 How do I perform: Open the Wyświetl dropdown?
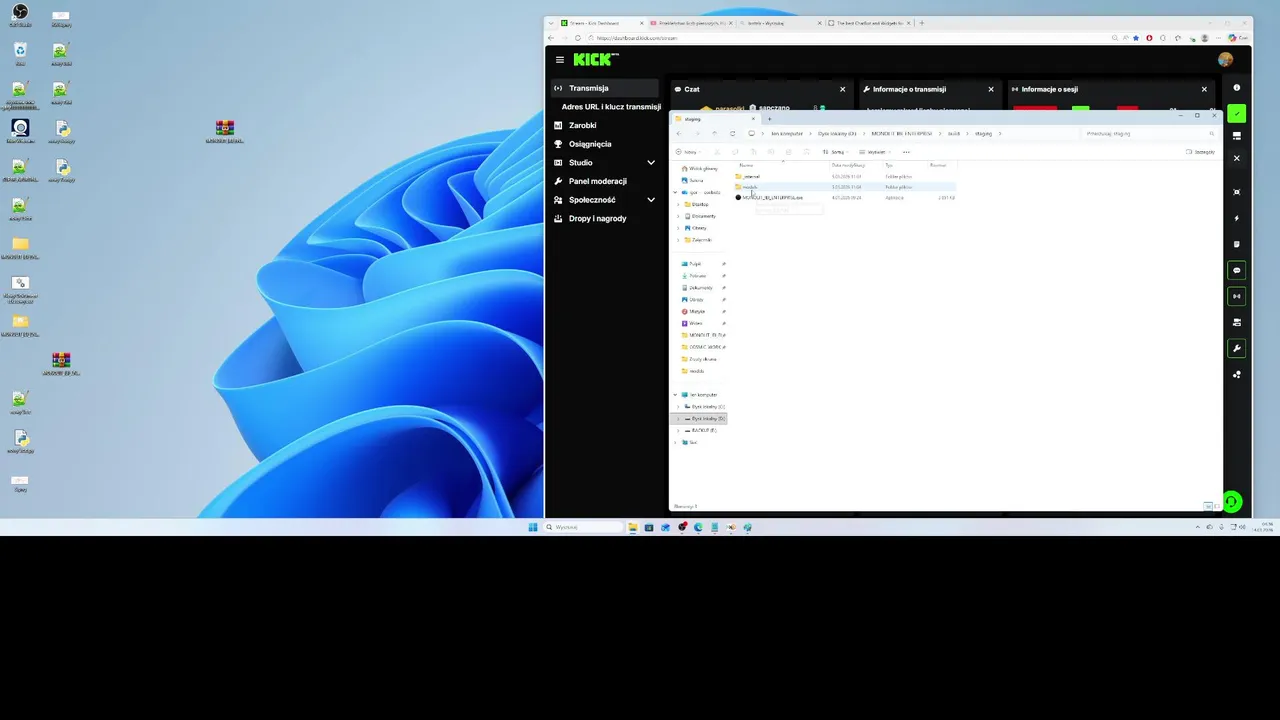(x=875, y=152)
